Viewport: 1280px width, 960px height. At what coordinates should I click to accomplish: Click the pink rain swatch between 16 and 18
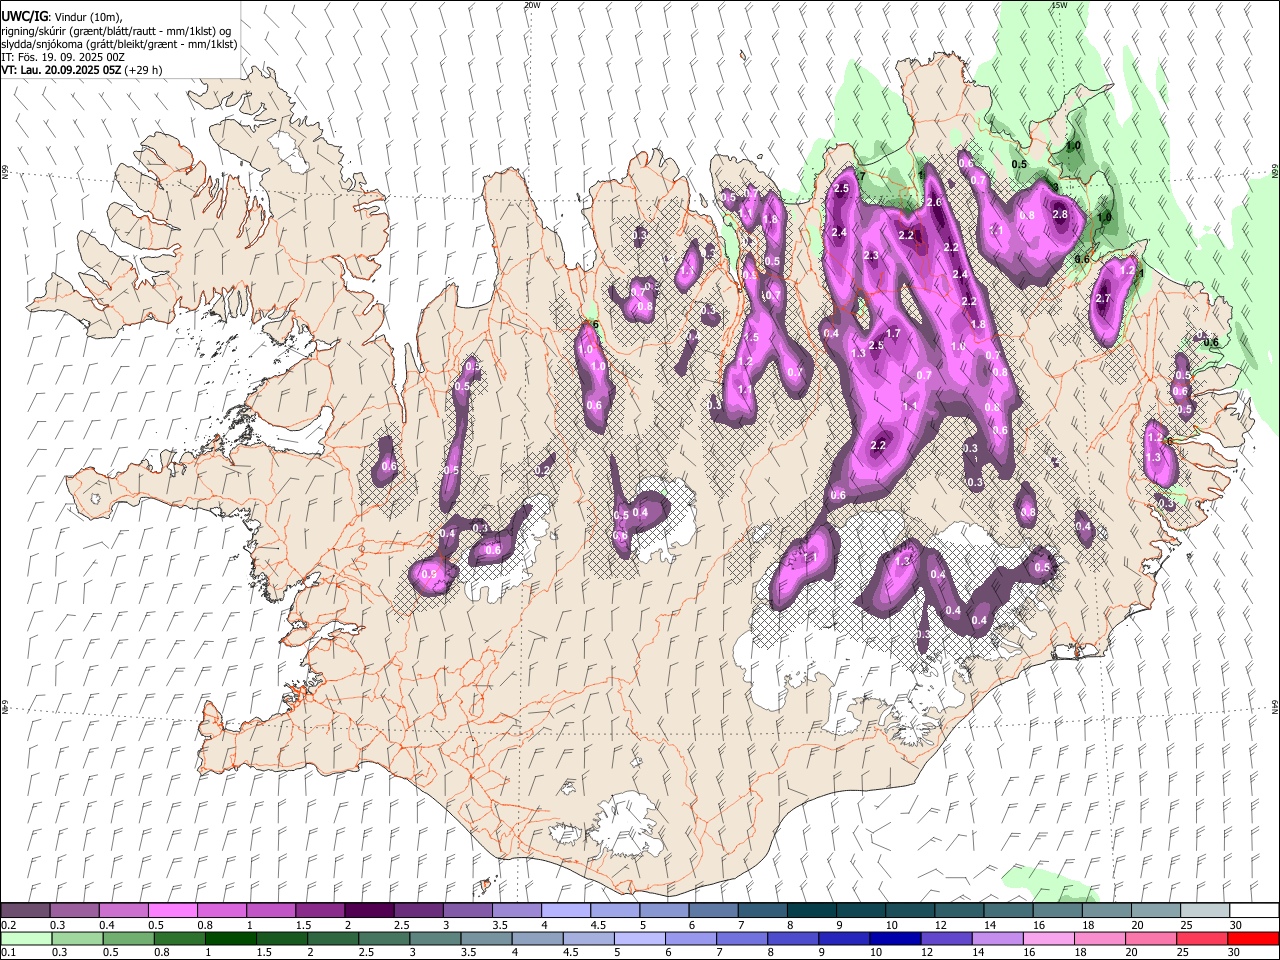[x=1047, y=939]
